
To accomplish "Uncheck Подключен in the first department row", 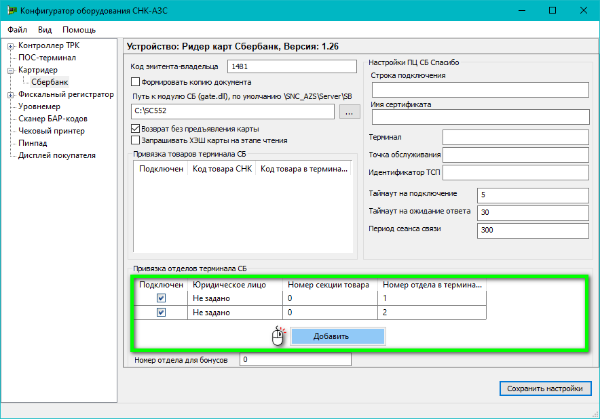I will point(161,298).
